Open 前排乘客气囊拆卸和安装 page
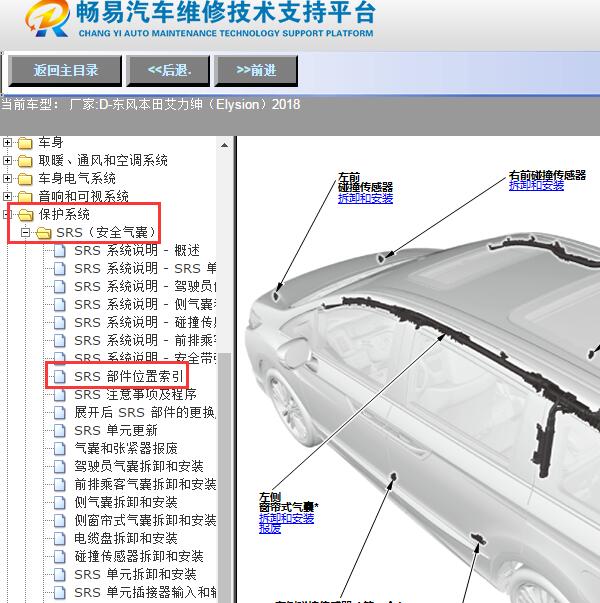600x603 pixels. coord(145,484)
